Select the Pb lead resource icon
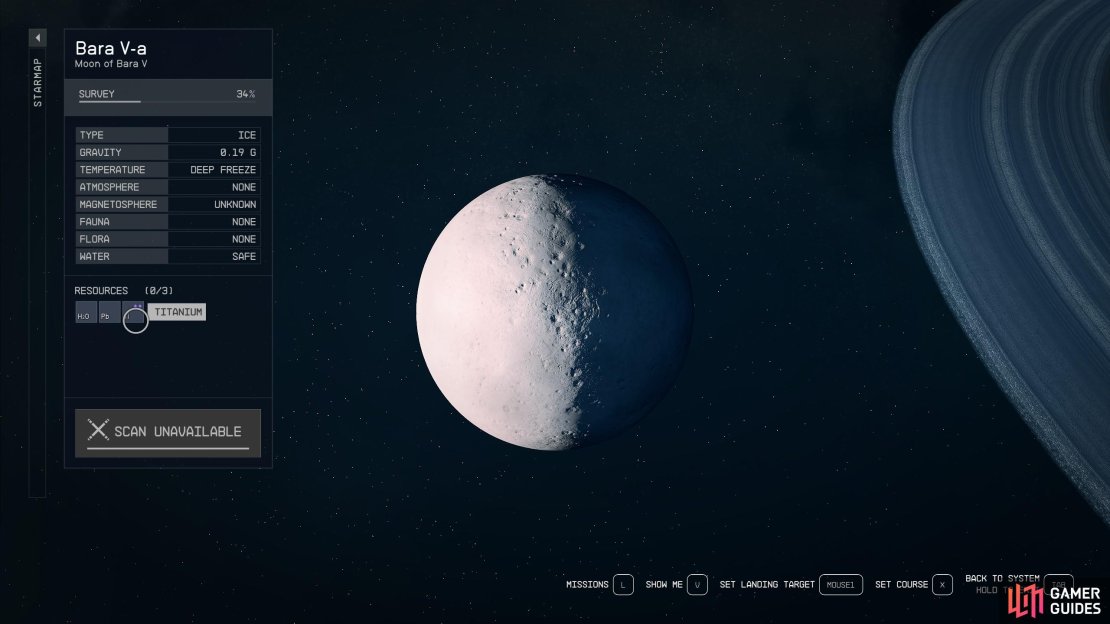 point(109,312)
